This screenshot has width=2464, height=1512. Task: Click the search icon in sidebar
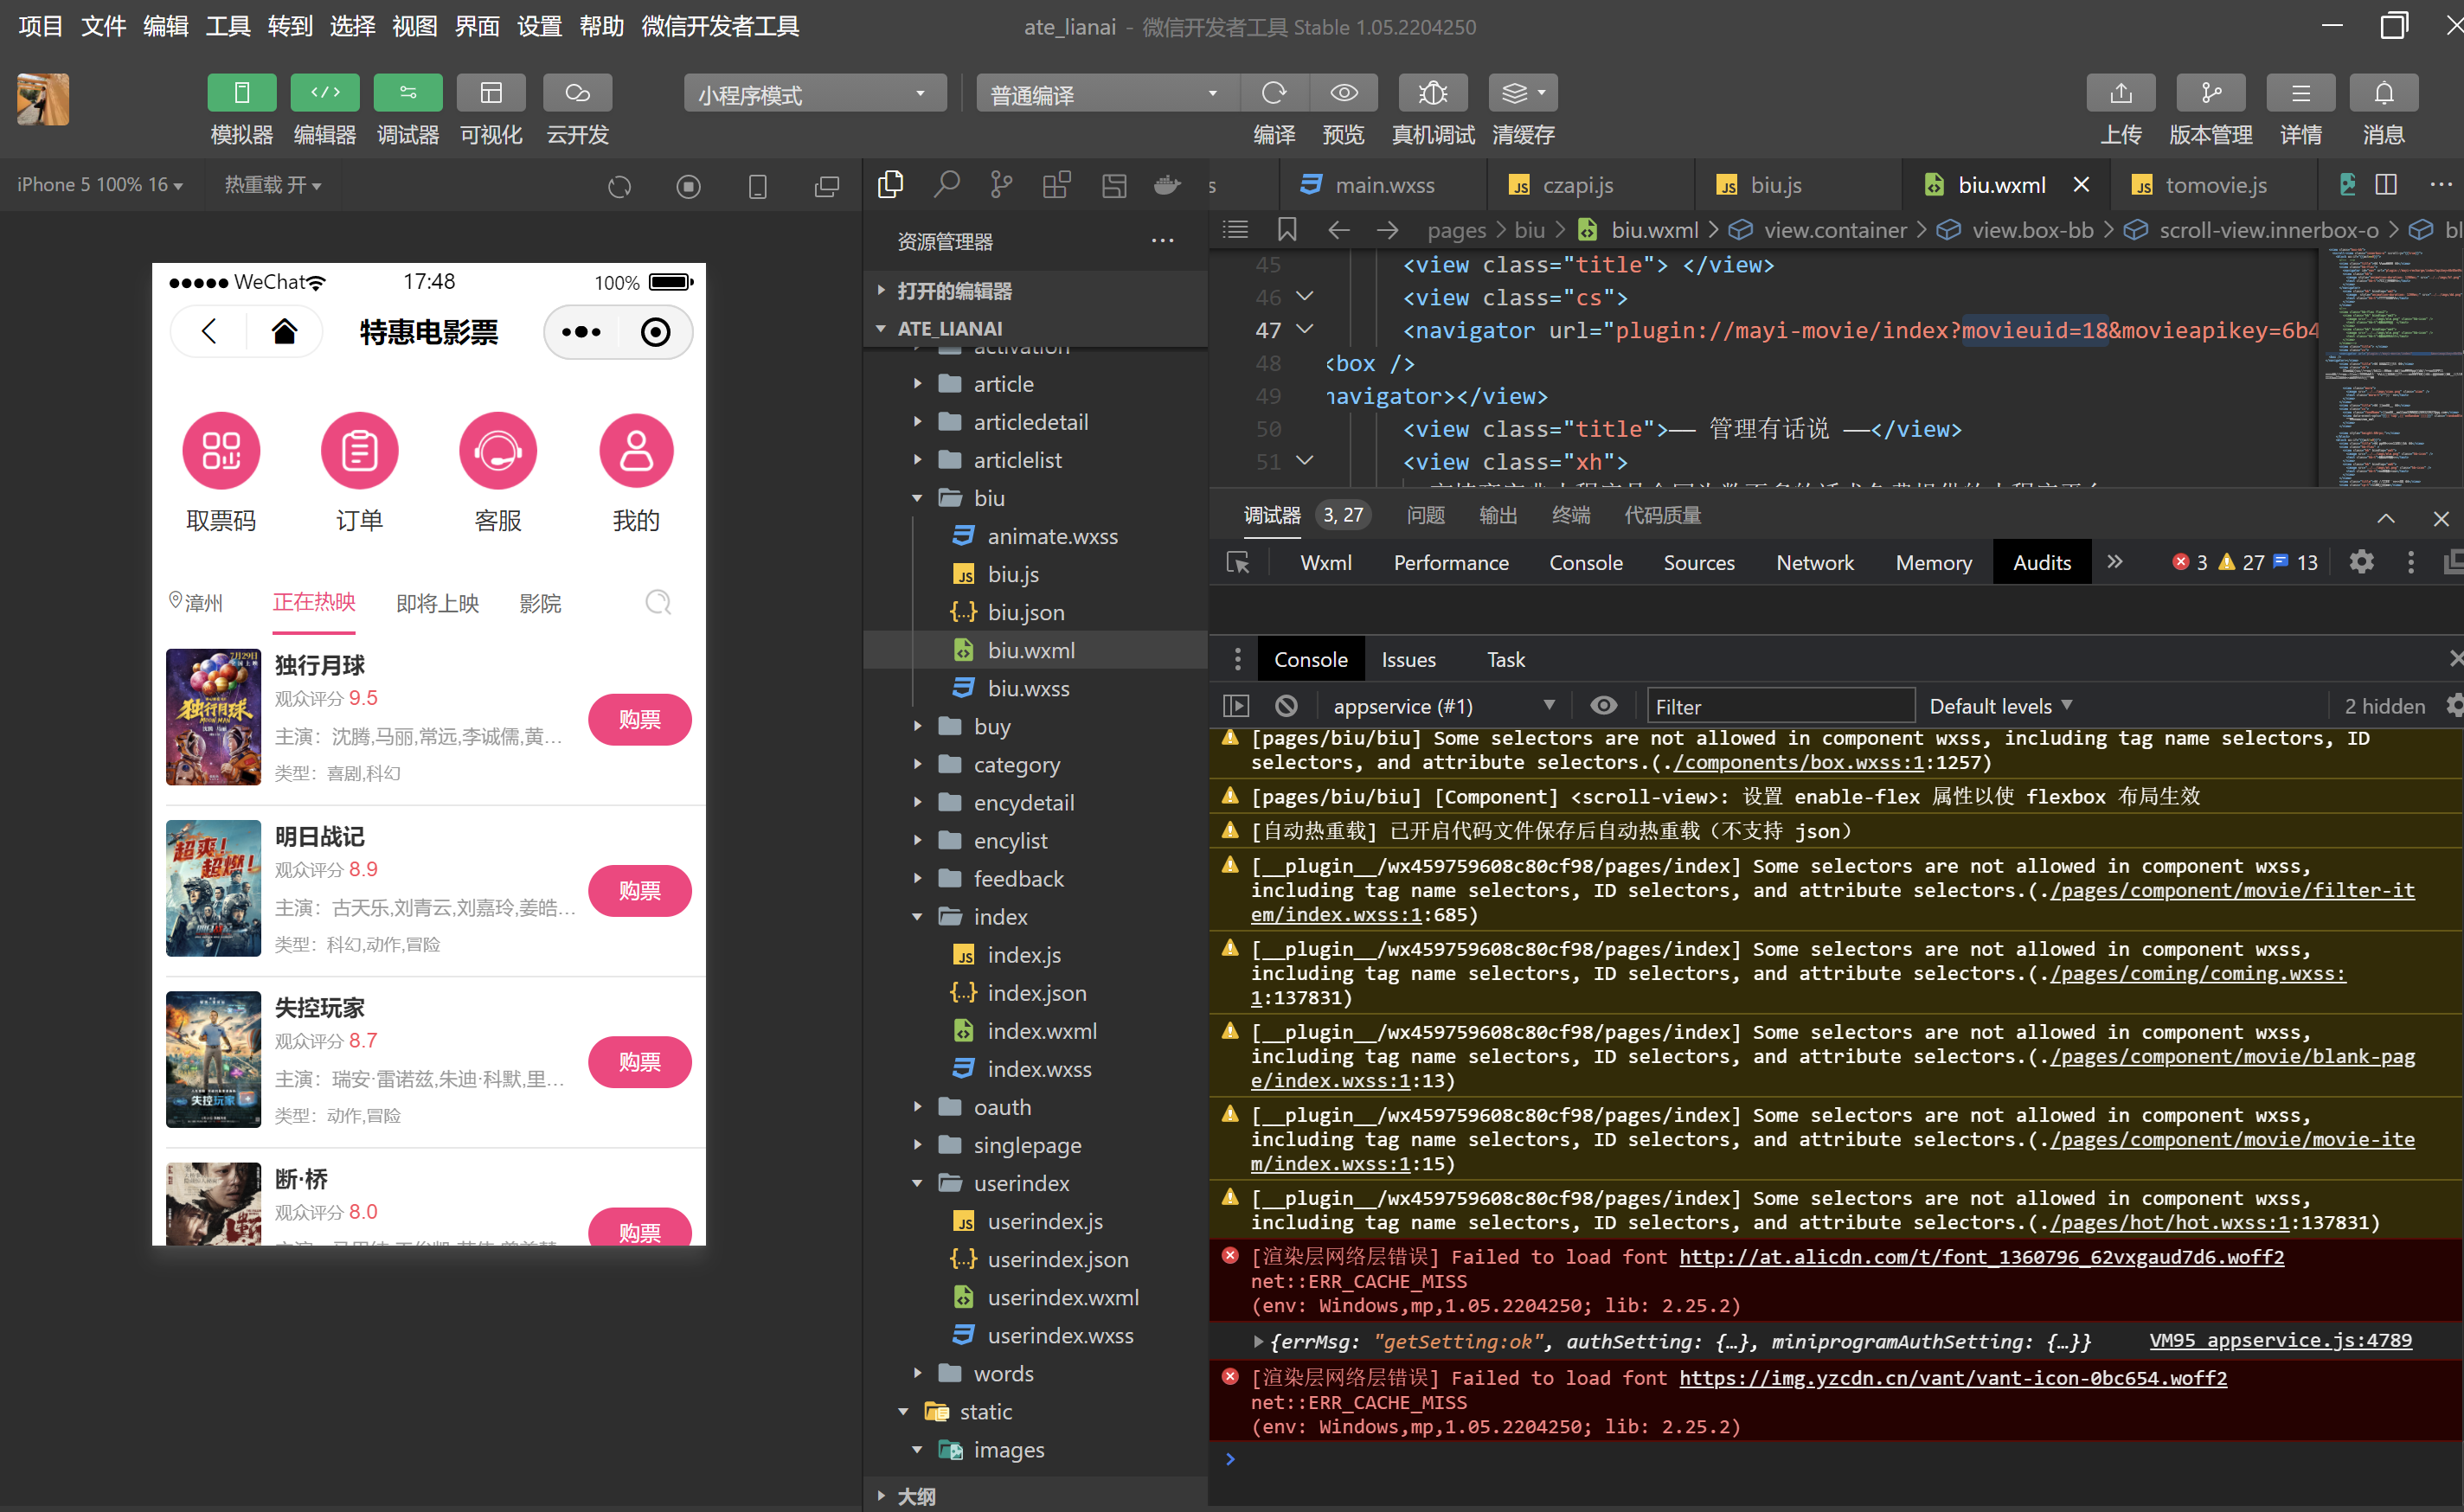point(946,185)
